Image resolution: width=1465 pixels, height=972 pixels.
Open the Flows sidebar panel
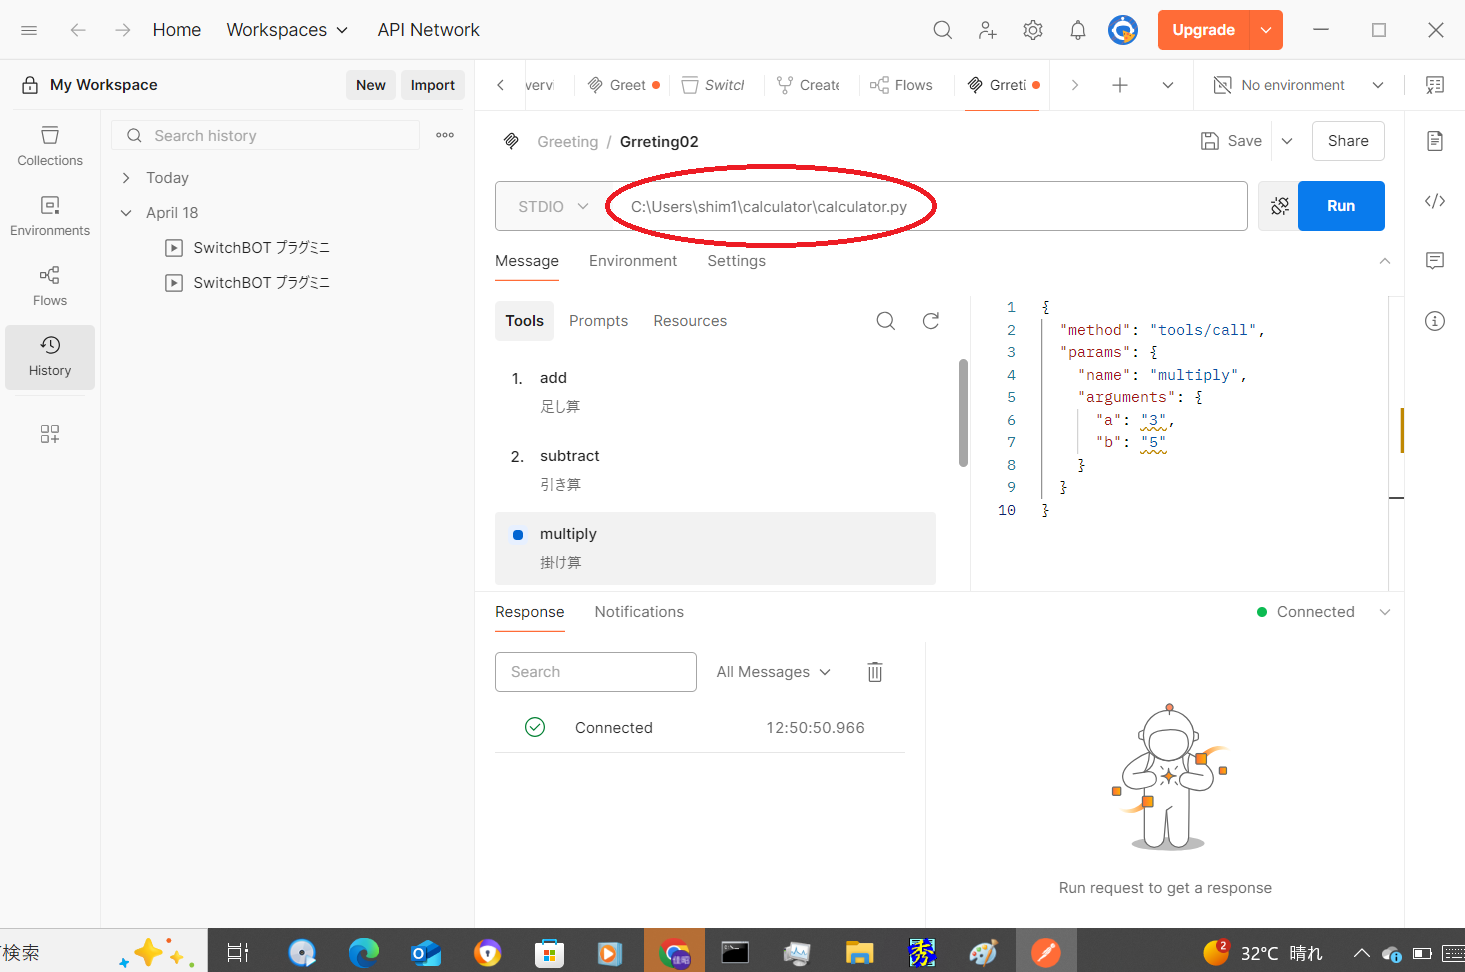coord(50,286)
